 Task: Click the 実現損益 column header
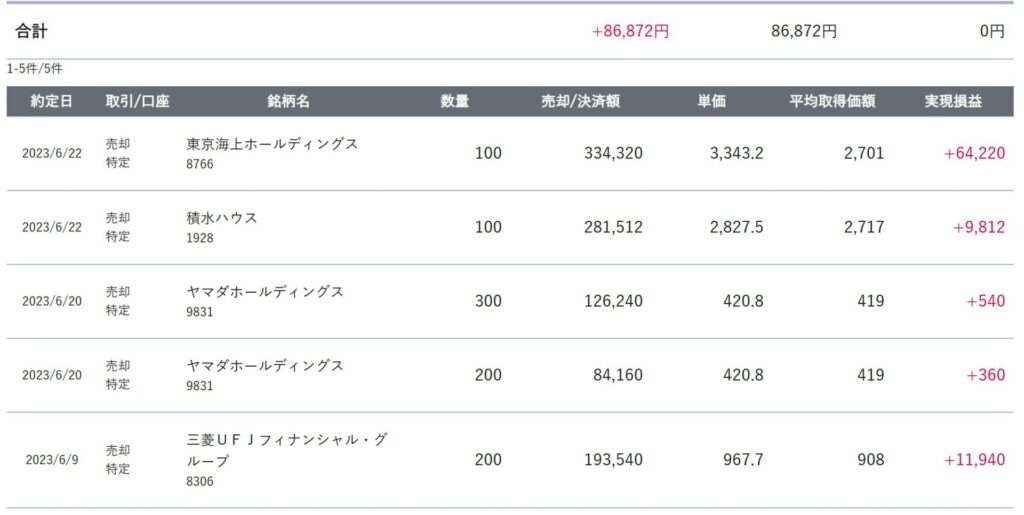click(x=953, y=101)
